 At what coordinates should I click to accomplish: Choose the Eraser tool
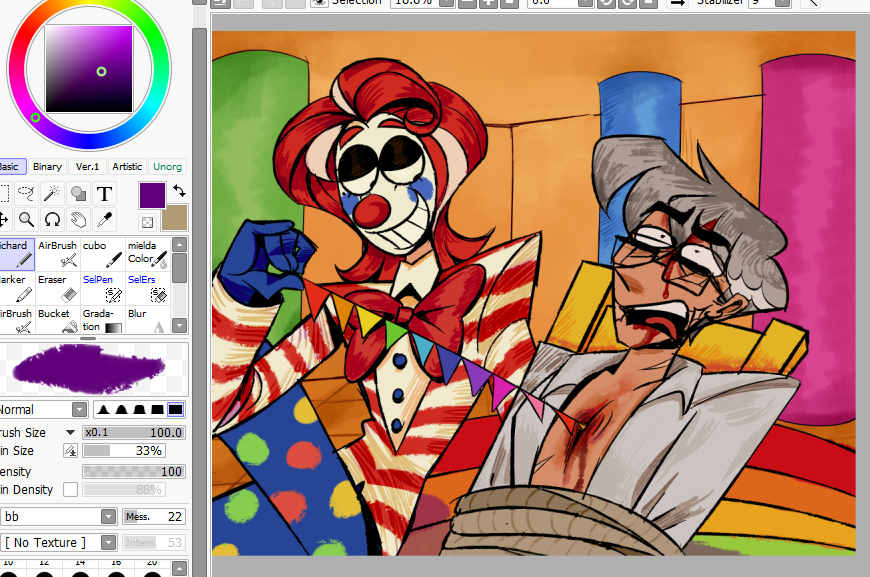click(x=58, y=288)
